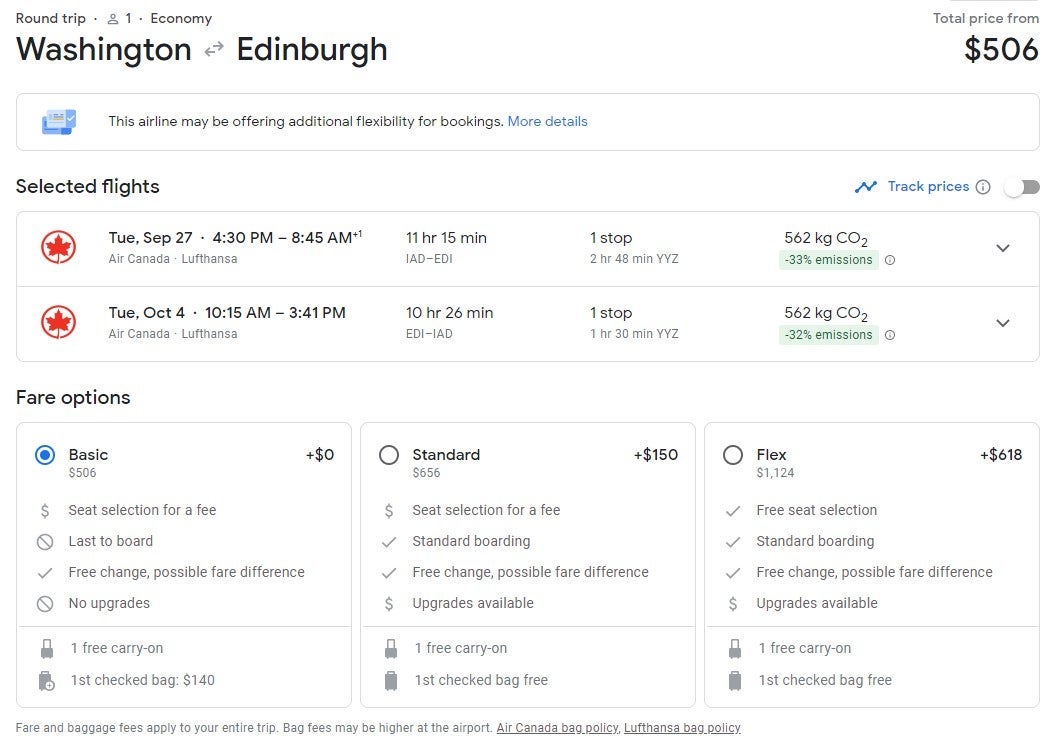Click the Flex fare +$618 price
This screenshot has height=748, width=1051.
tap(1000, 455)
